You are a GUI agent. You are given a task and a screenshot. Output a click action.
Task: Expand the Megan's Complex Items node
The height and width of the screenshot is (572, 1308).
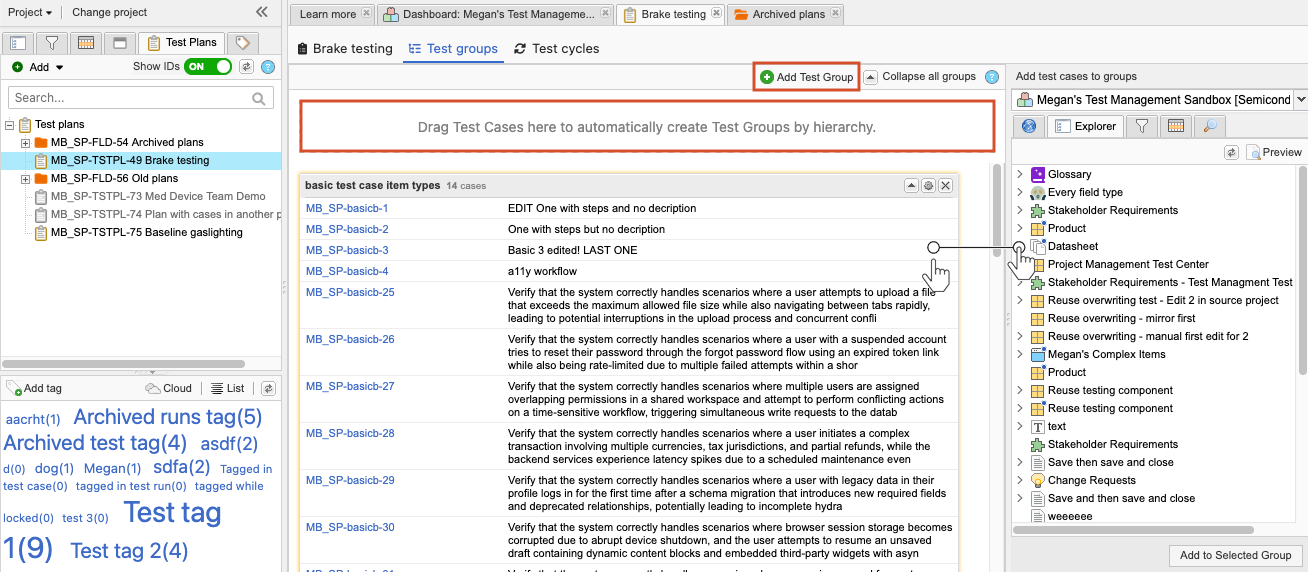(1020, 354)
